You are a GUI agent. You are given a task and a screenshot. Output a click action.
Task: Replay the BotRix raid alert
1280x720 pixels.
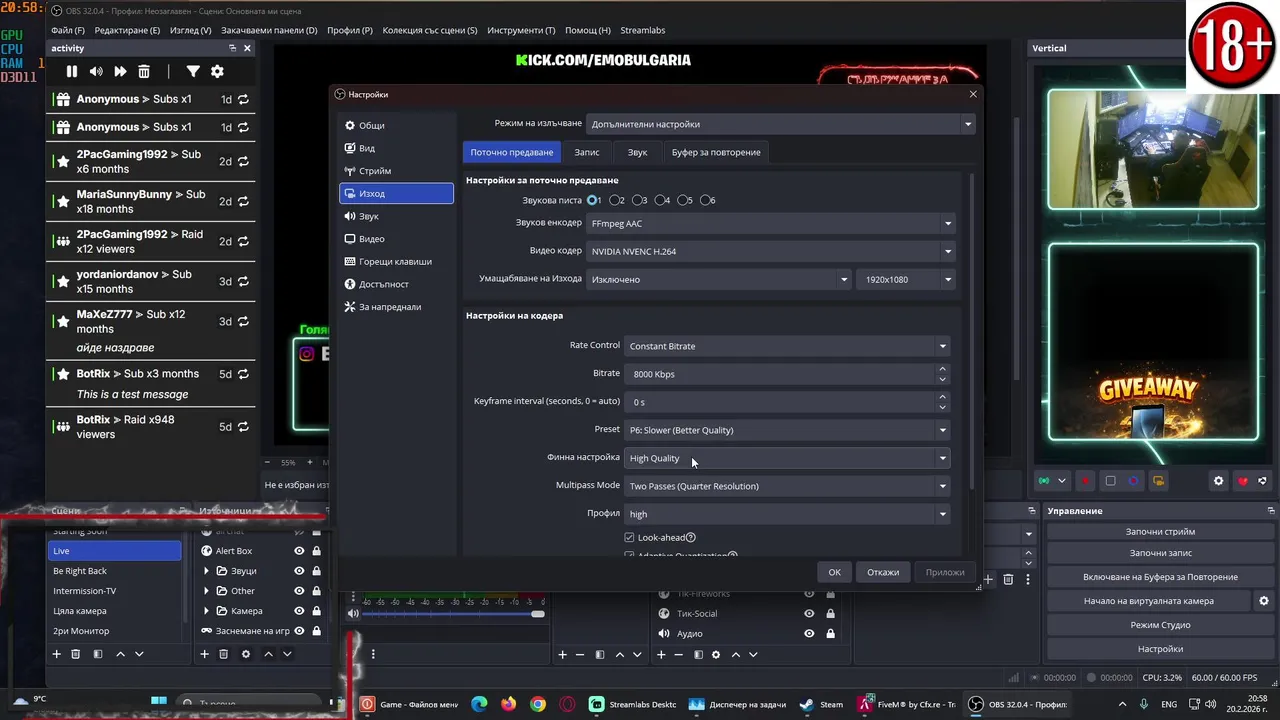[x=243, y=427]
